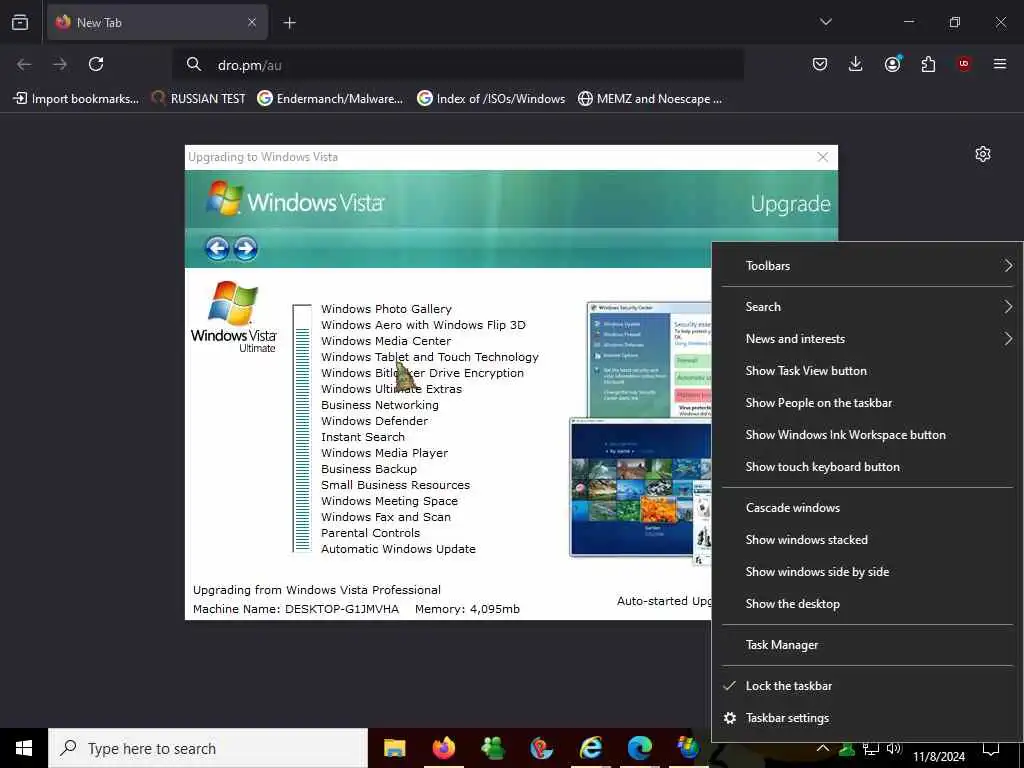Open File Explorer from the taskbar
Image resolution: width=1024 pixels, height=768 pixels.
(x=394, y=748)
